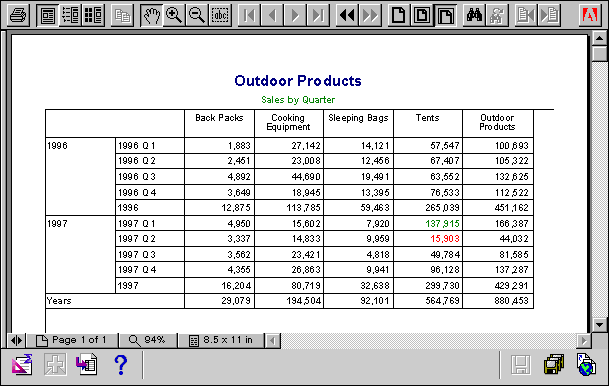The image size is (609, 386).
Task: Click the horizontal scrollbar left arrow
Action: coord(273,341)
